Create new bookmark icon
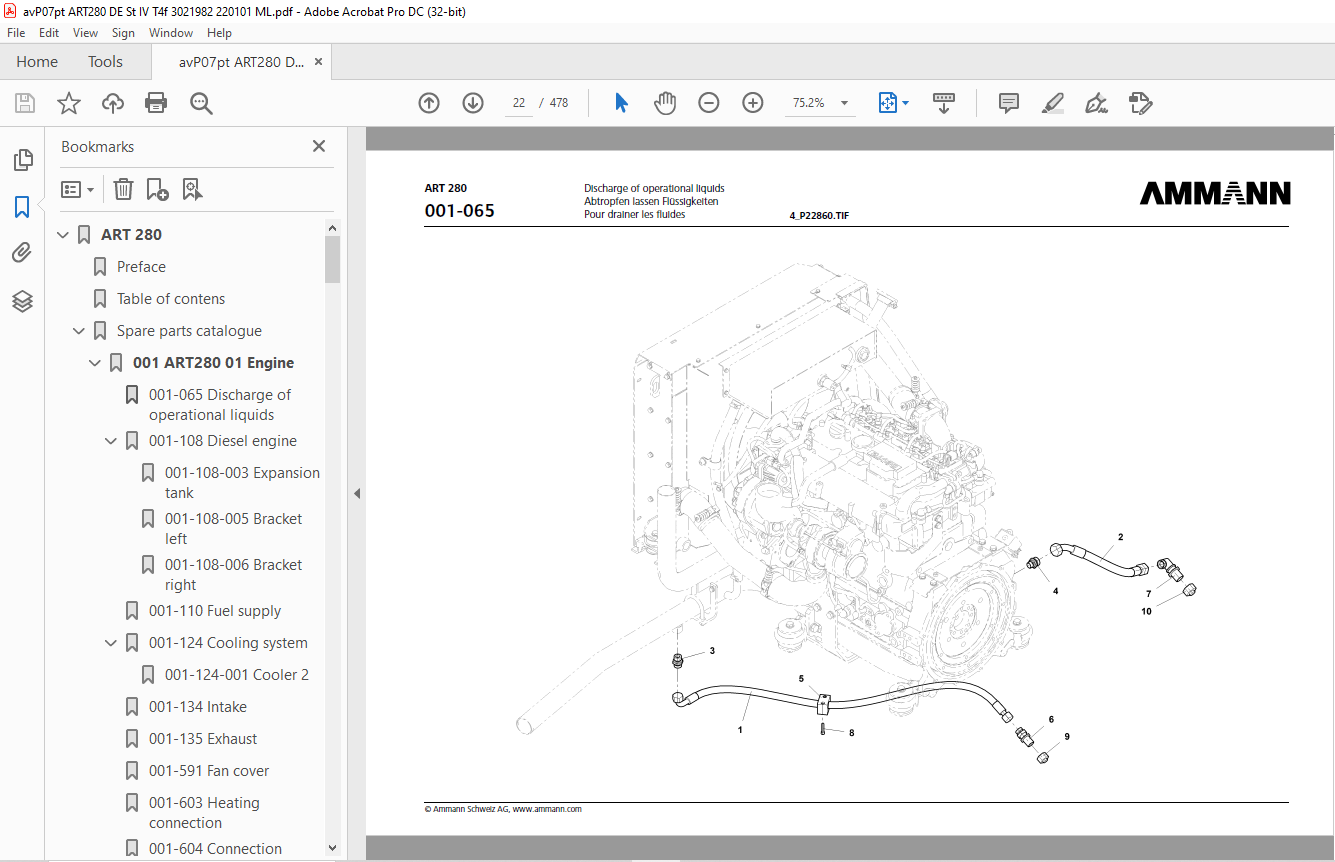Screen dimensions: 1335x862 tap(157, 189)
